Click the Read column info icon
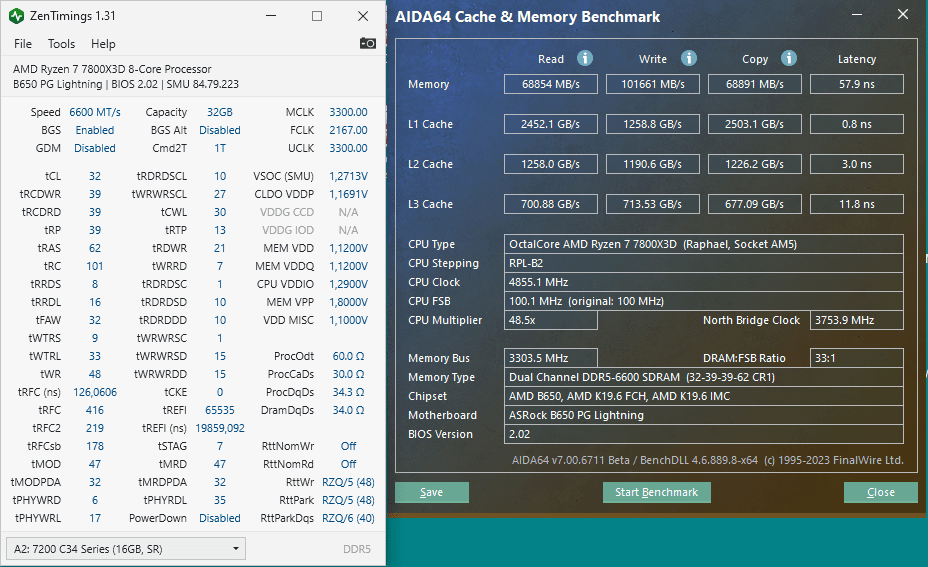This screenshot has width=928, height=567. (x=585, y=58)
